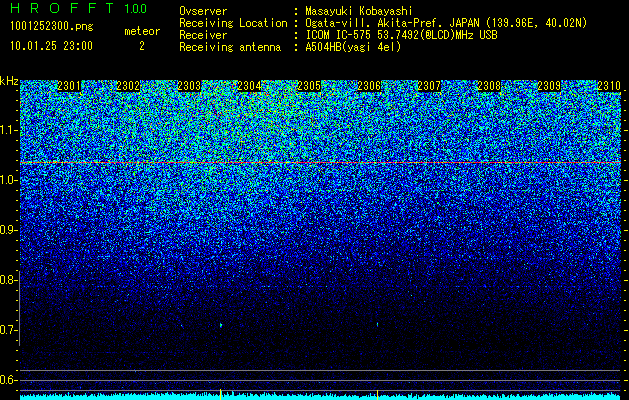The width and height of the screenshot is (629, 400).
Task: Click the yellow detection tick below 2306
Action: tap(377, 394)
